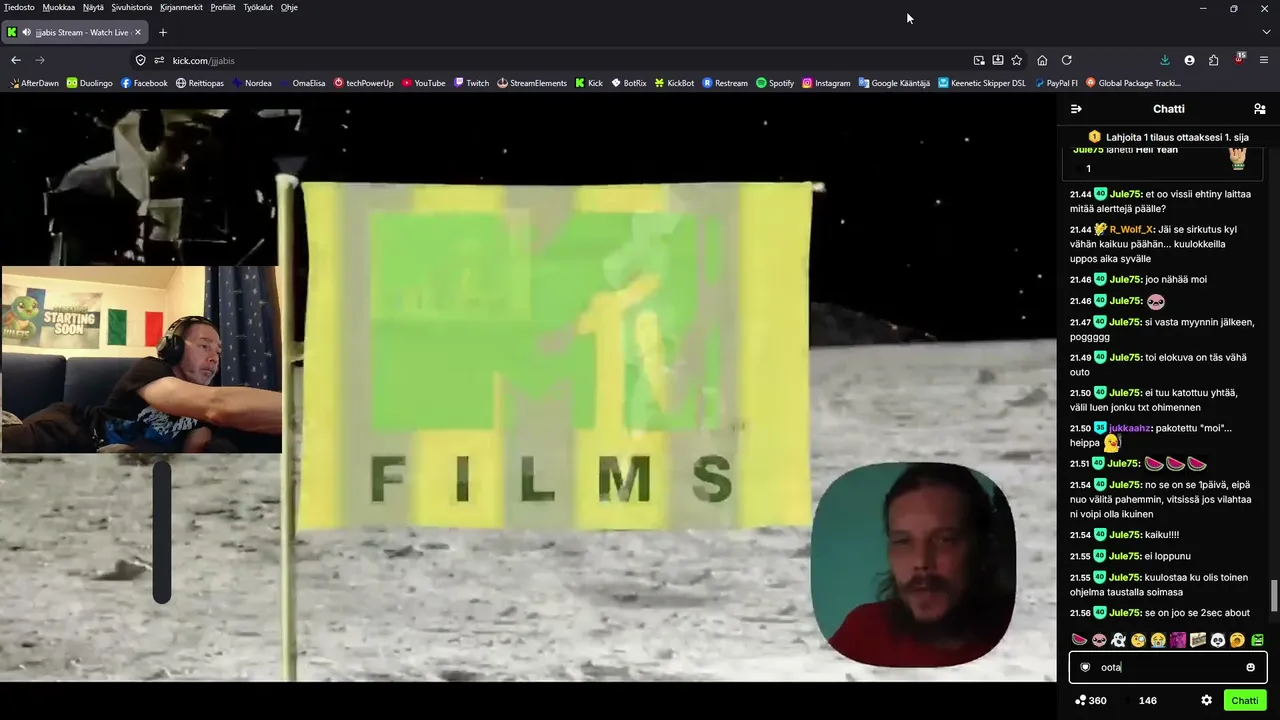Open the emote picker smiley in chat input
The height and width of the screenshot is (720, 1280).
tap(1250, 667)
